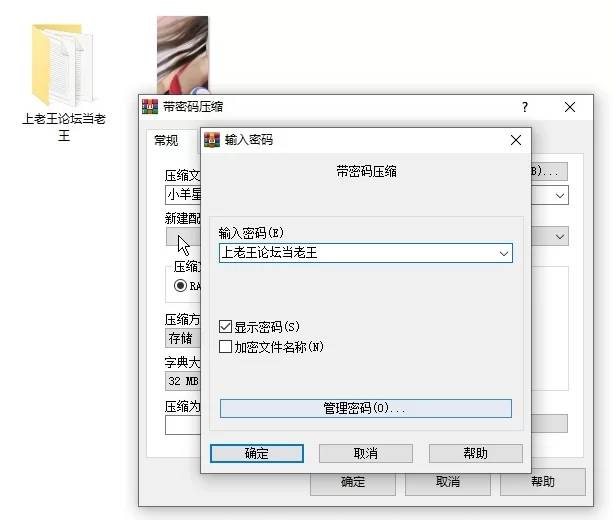613x520 pixels.
Task: Enable the 加密文件名称(N) checkbox
Action: (225, 346)
